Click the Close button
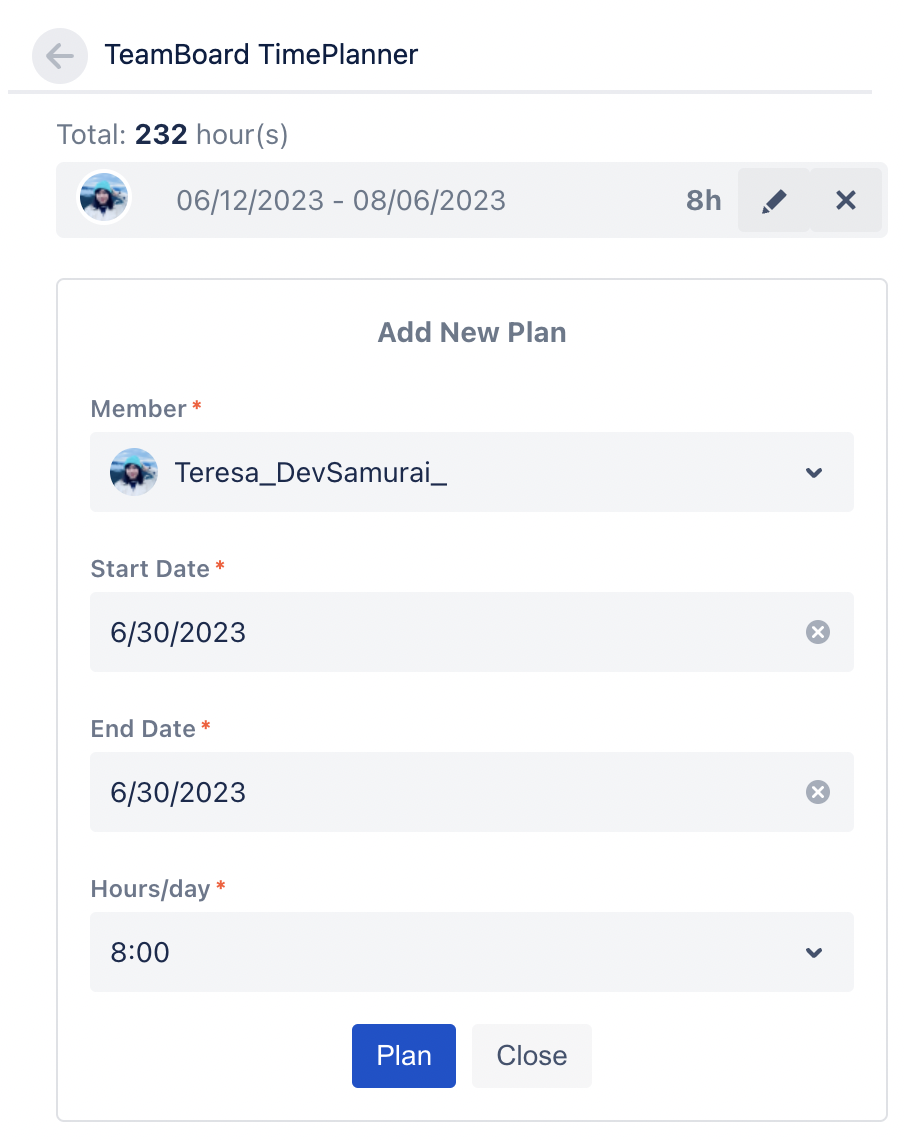The image size is (904, 1140). click(531, 1056)
